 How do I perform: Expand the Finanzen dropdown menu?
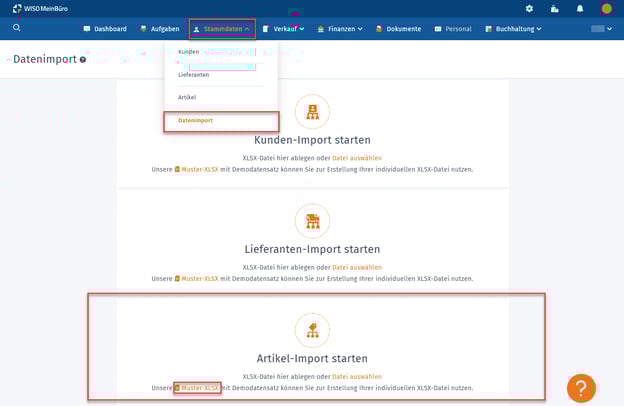pos(340,29)
